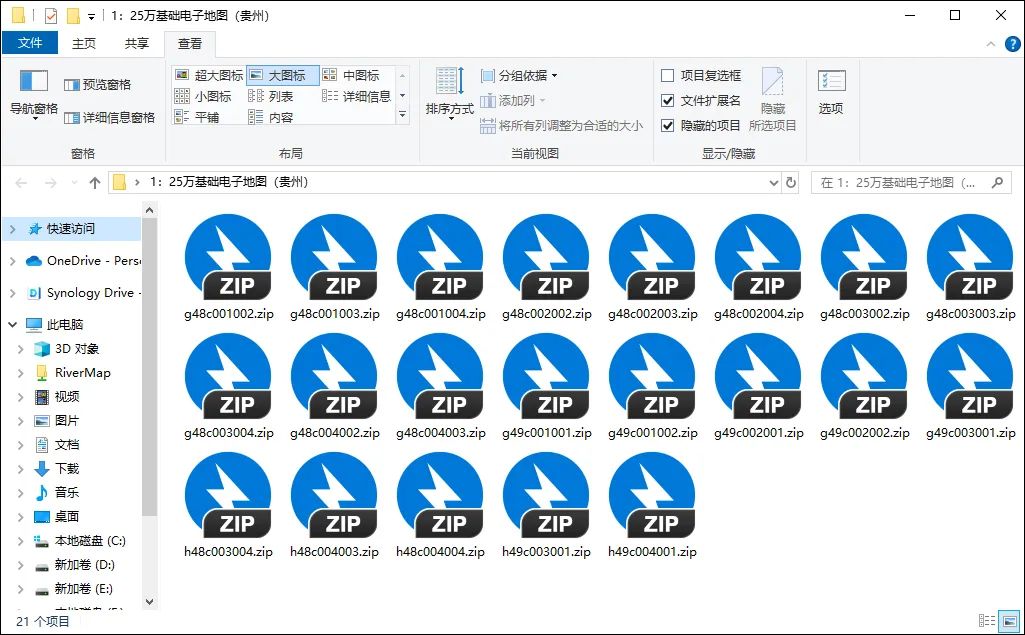Uncheck 隐藏的项目 checkbox
The height and width of the screenshot is (635, 1025).
(x=667, y=126)
